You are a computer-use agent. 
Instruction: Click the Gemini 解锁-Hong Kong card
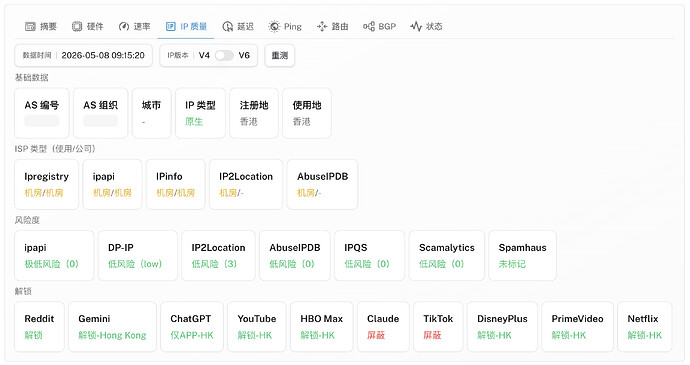point(112,327)
